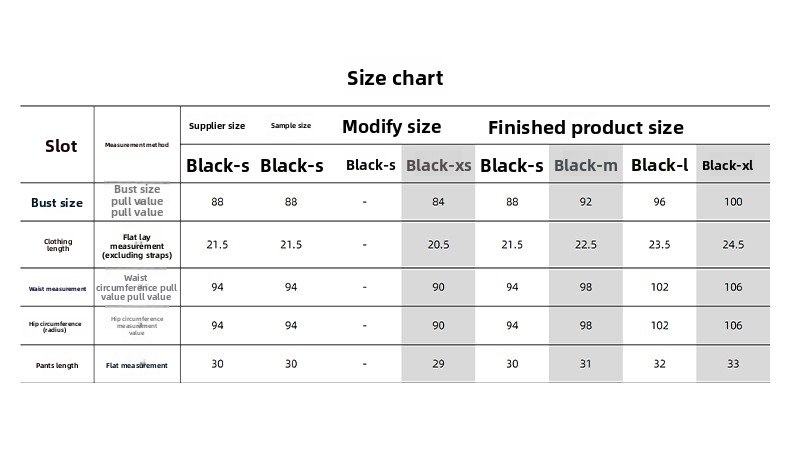Select the "Flat measurement" method cell

[x=137, y=366]
